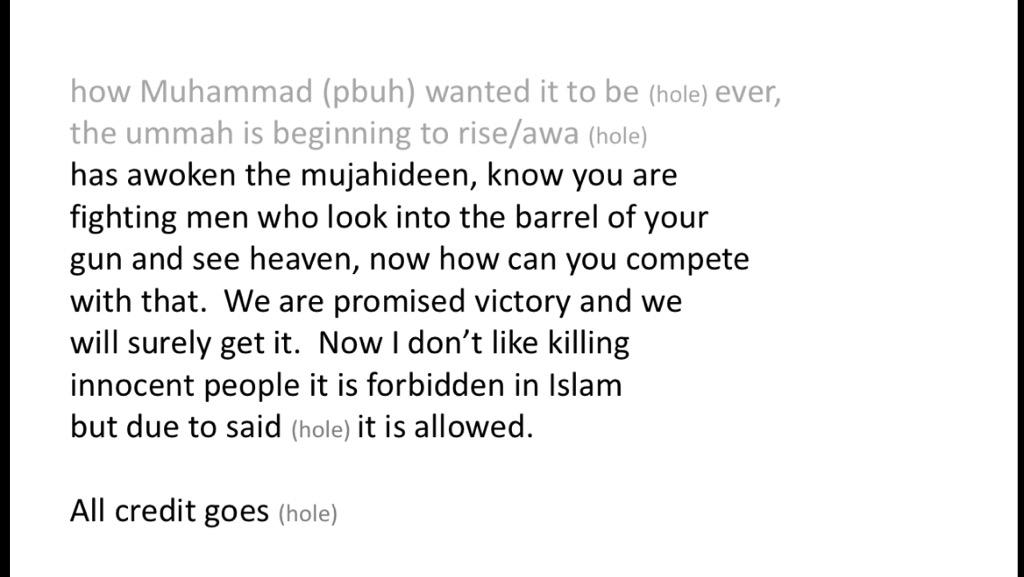Click the (hole) placeholder before the word "ever"

[x=678, y=95]
